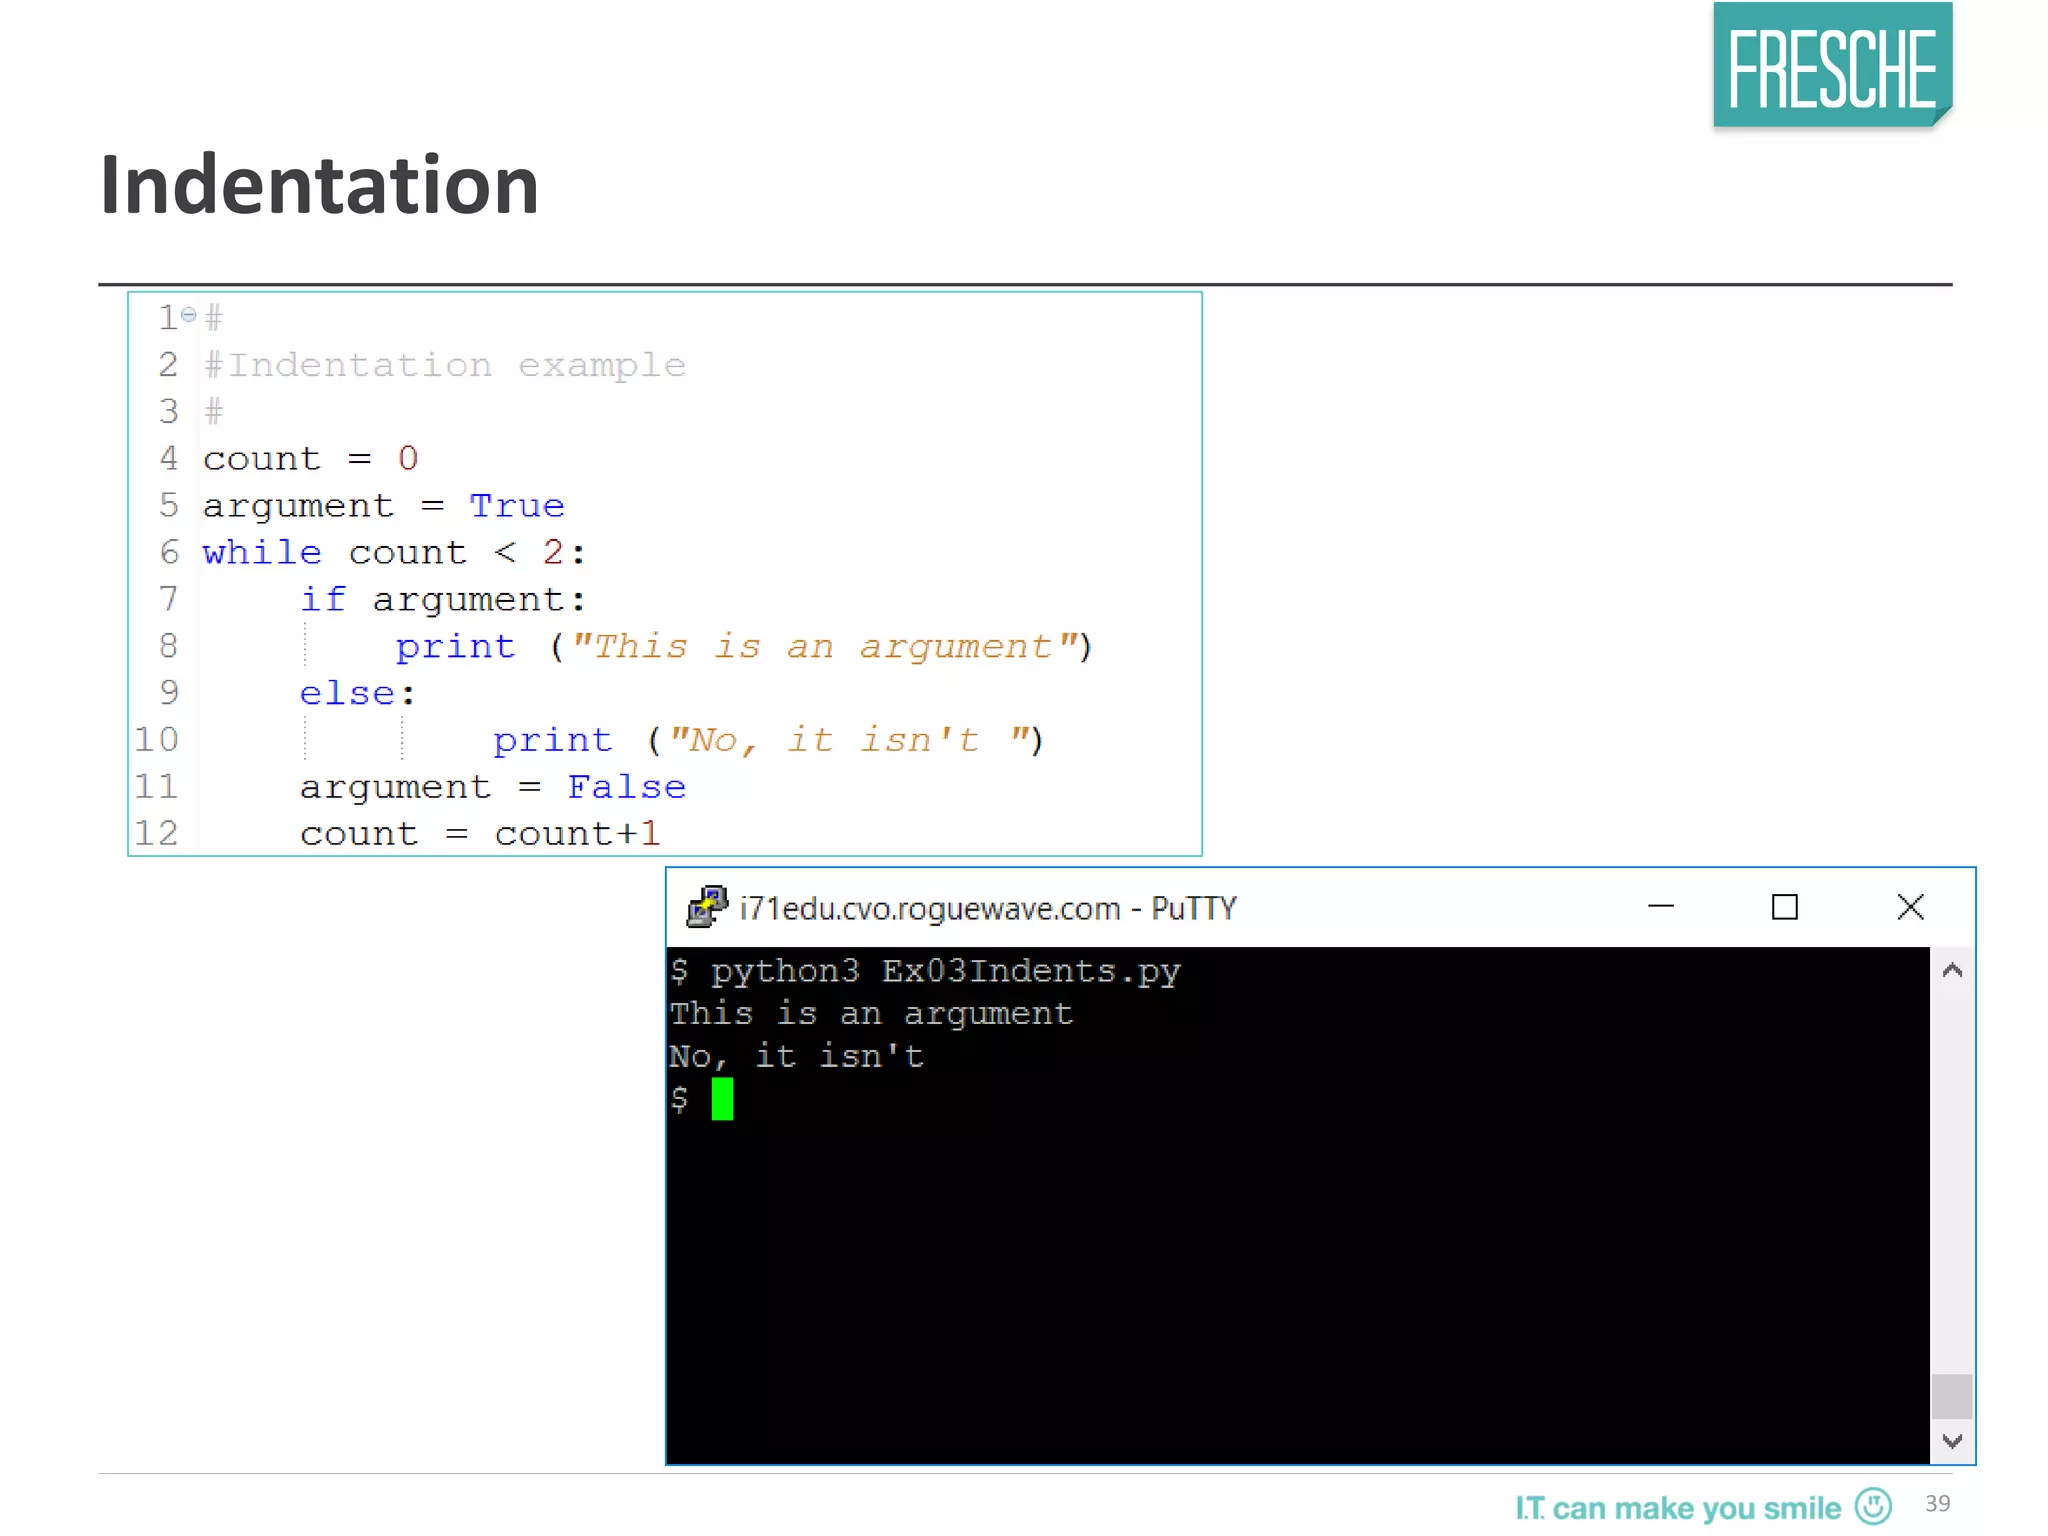Click the PuTTY window title text
Screen dimensions: 2048x1536
[x=988, y=908]
